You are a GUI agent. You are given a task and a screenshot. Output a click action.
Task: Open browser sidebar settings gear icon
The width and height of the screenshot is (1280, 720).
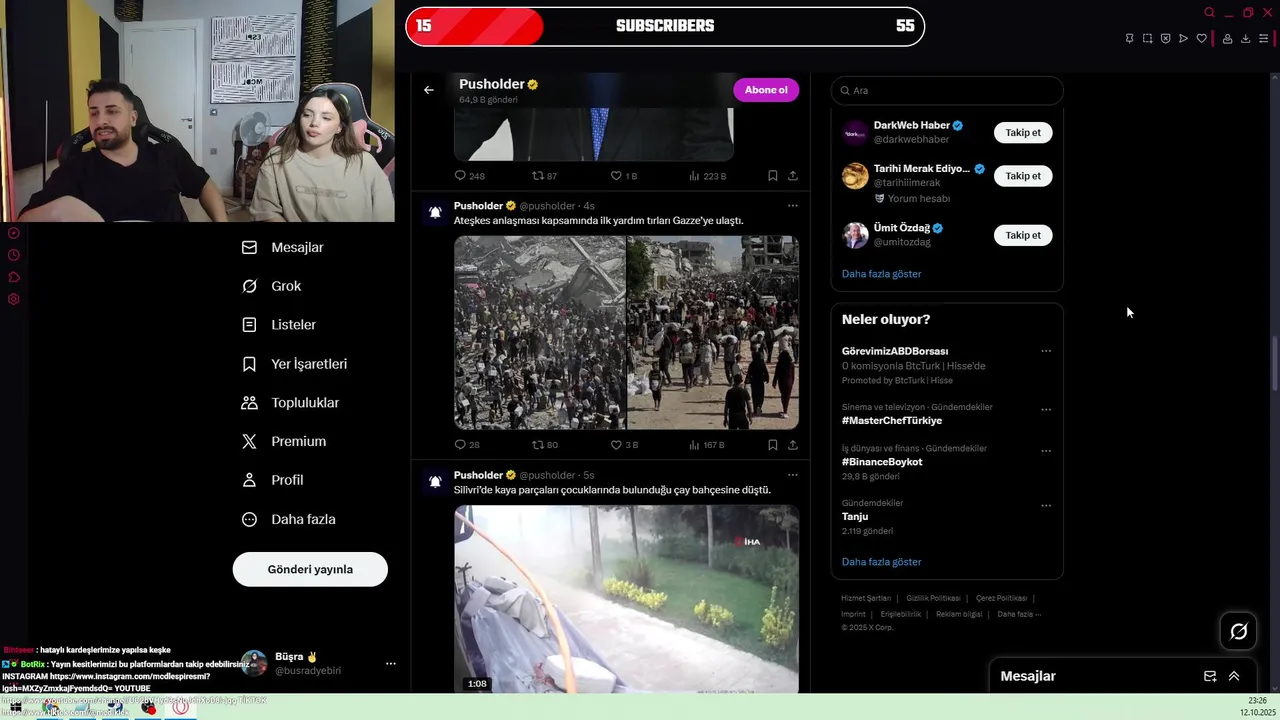[x=14, y=299]
